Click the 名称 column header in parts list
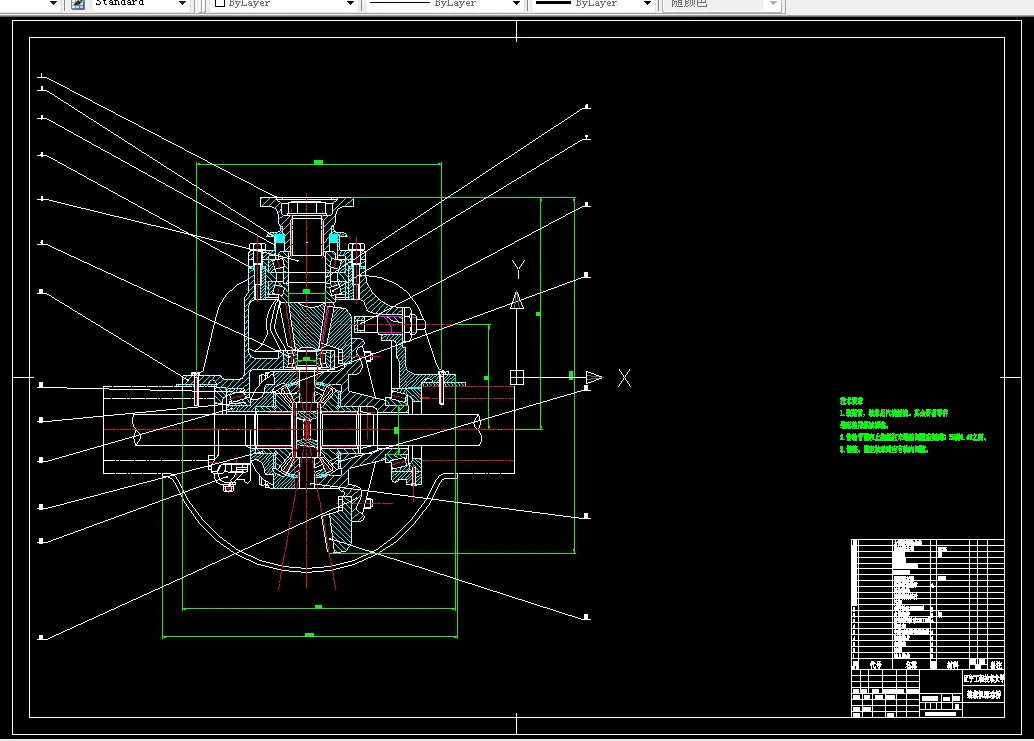Image resolution: width=1034 pixels, height=741 pixels. (x=911, y=665)
